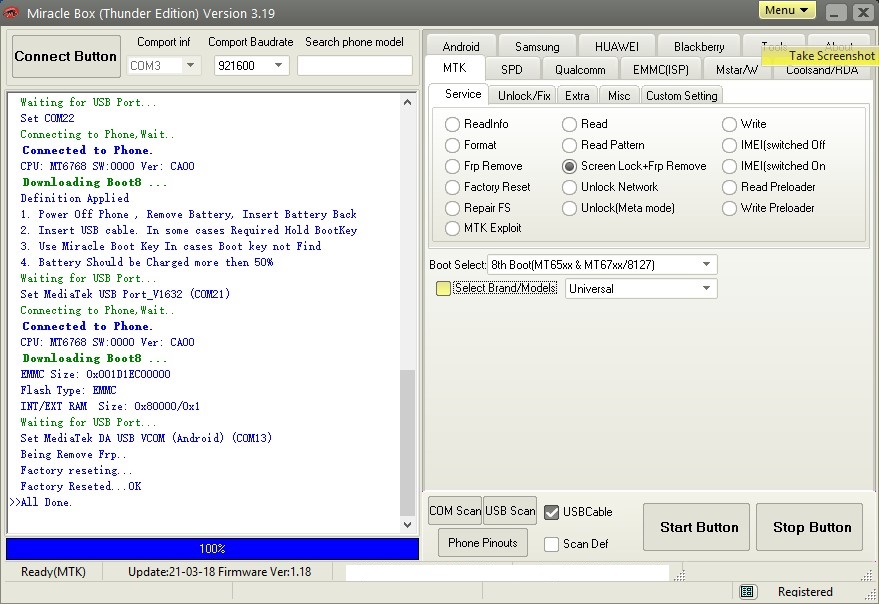
Task: Click the Stop Button
Action: pyautogui.click(x=809, y=527)
